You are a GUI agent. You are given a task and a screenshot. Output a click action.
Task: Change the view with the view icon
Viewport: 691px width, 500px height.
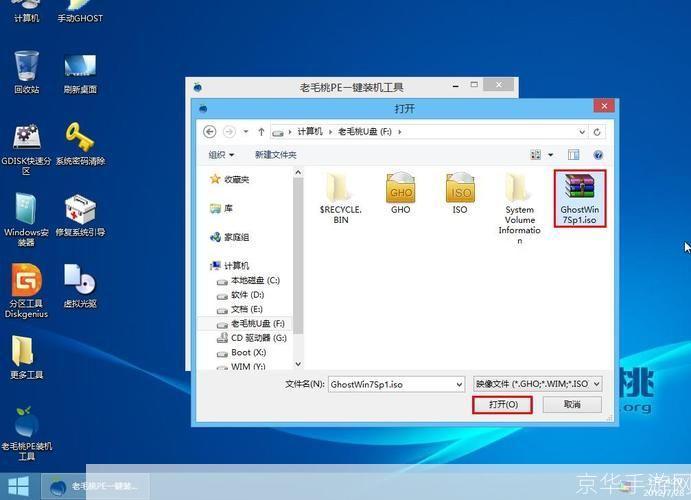535,155
